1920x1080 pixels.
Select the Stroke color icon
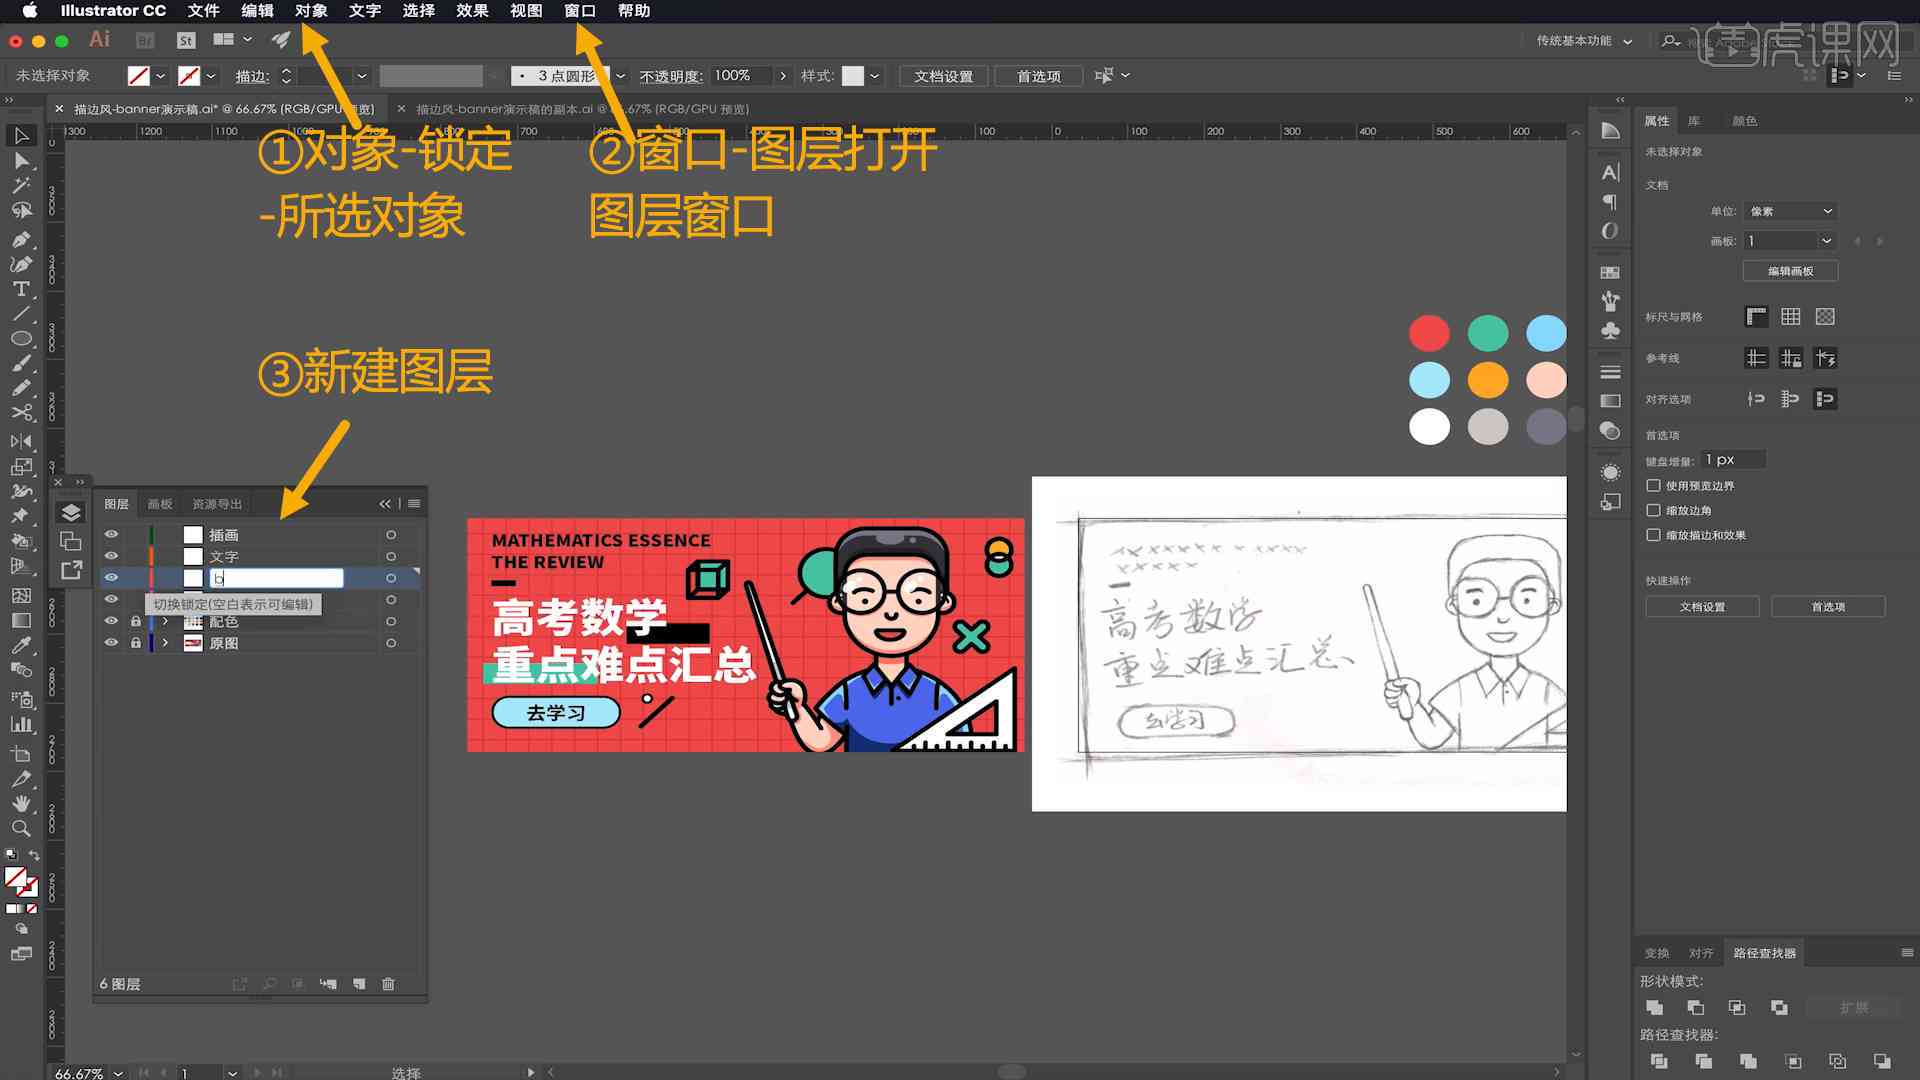(191, 75)
